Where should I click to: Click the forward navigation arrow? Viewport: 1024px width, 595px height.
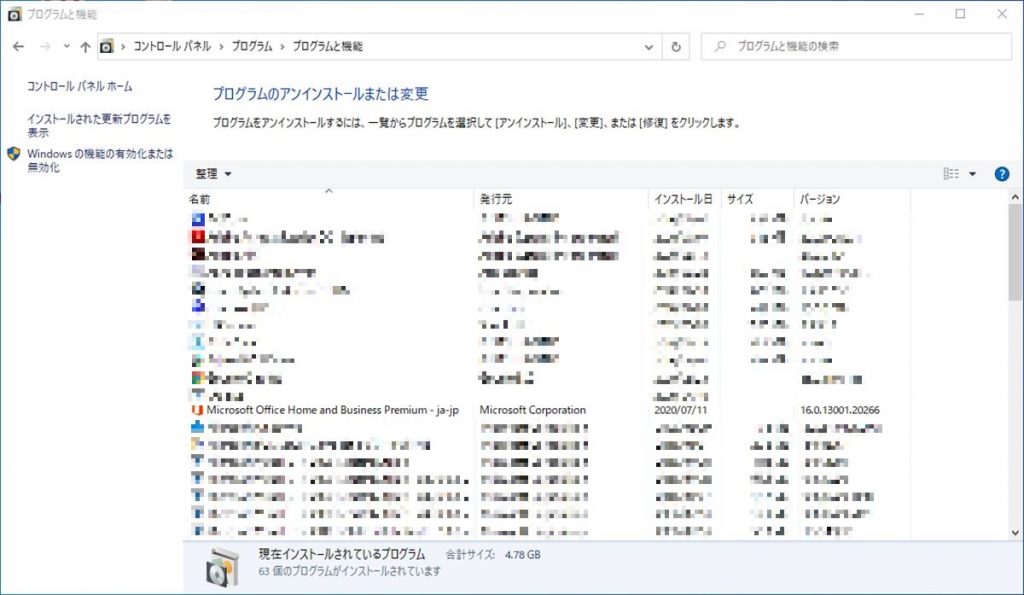coord(45,46)
